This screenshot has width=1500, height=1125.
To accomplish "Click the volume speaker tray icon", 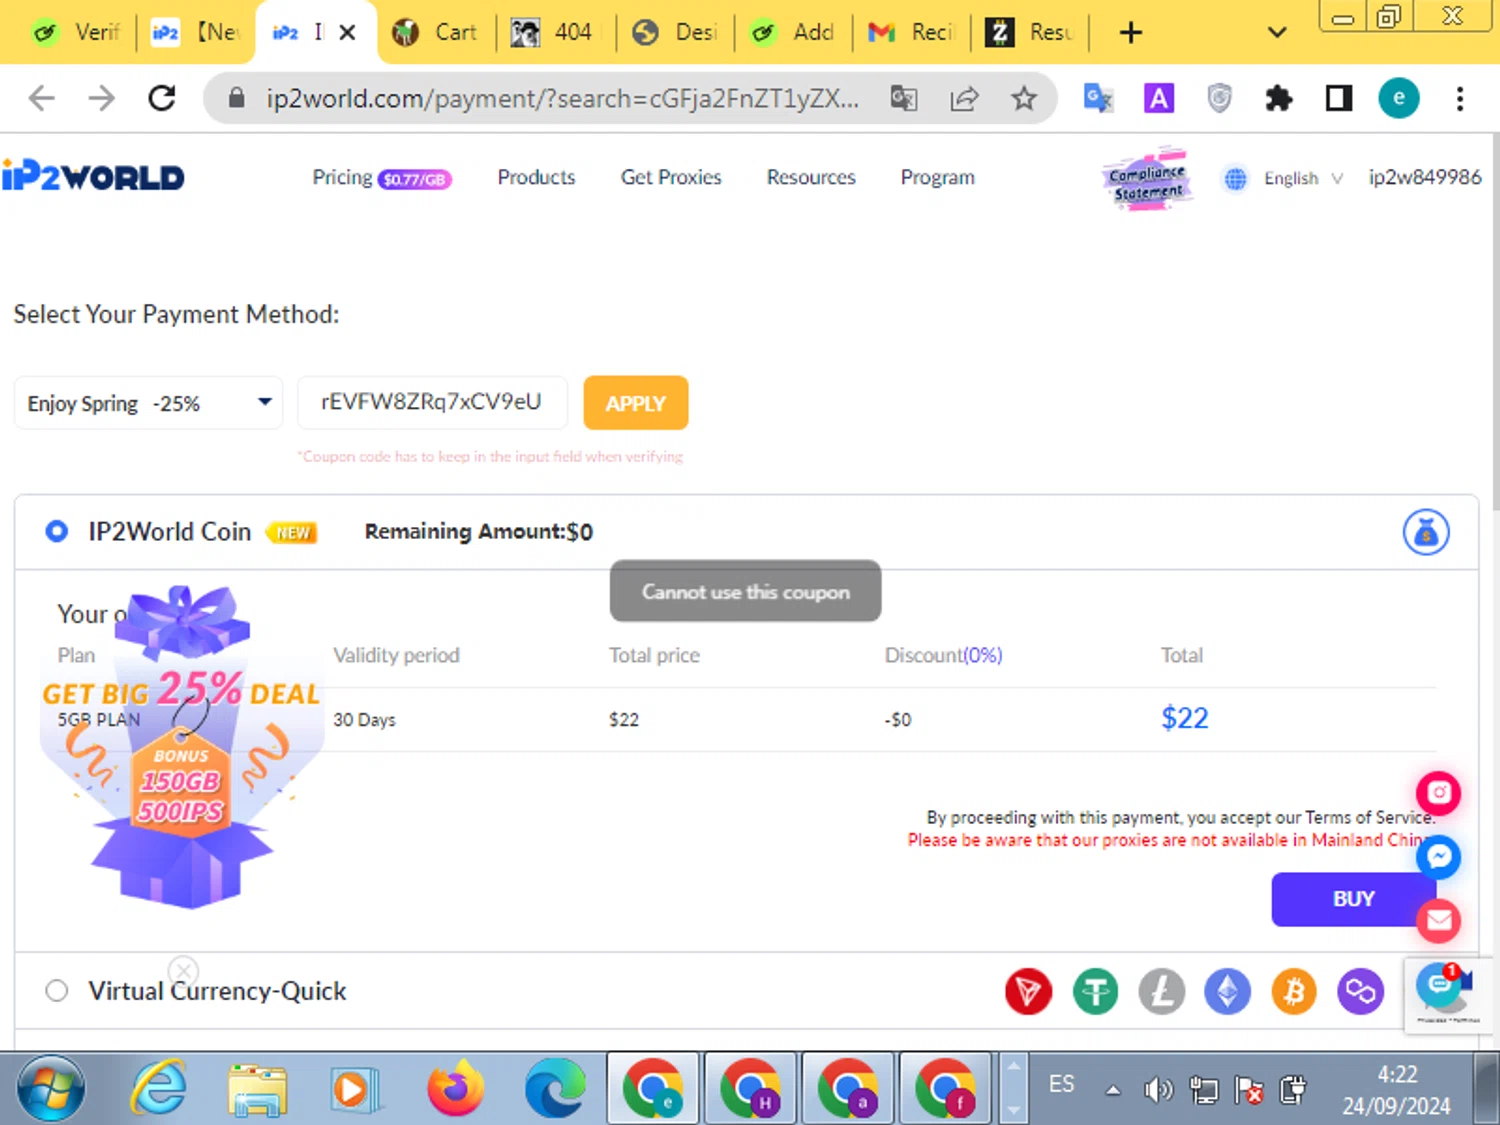I will click(x=1158, y=1090).
